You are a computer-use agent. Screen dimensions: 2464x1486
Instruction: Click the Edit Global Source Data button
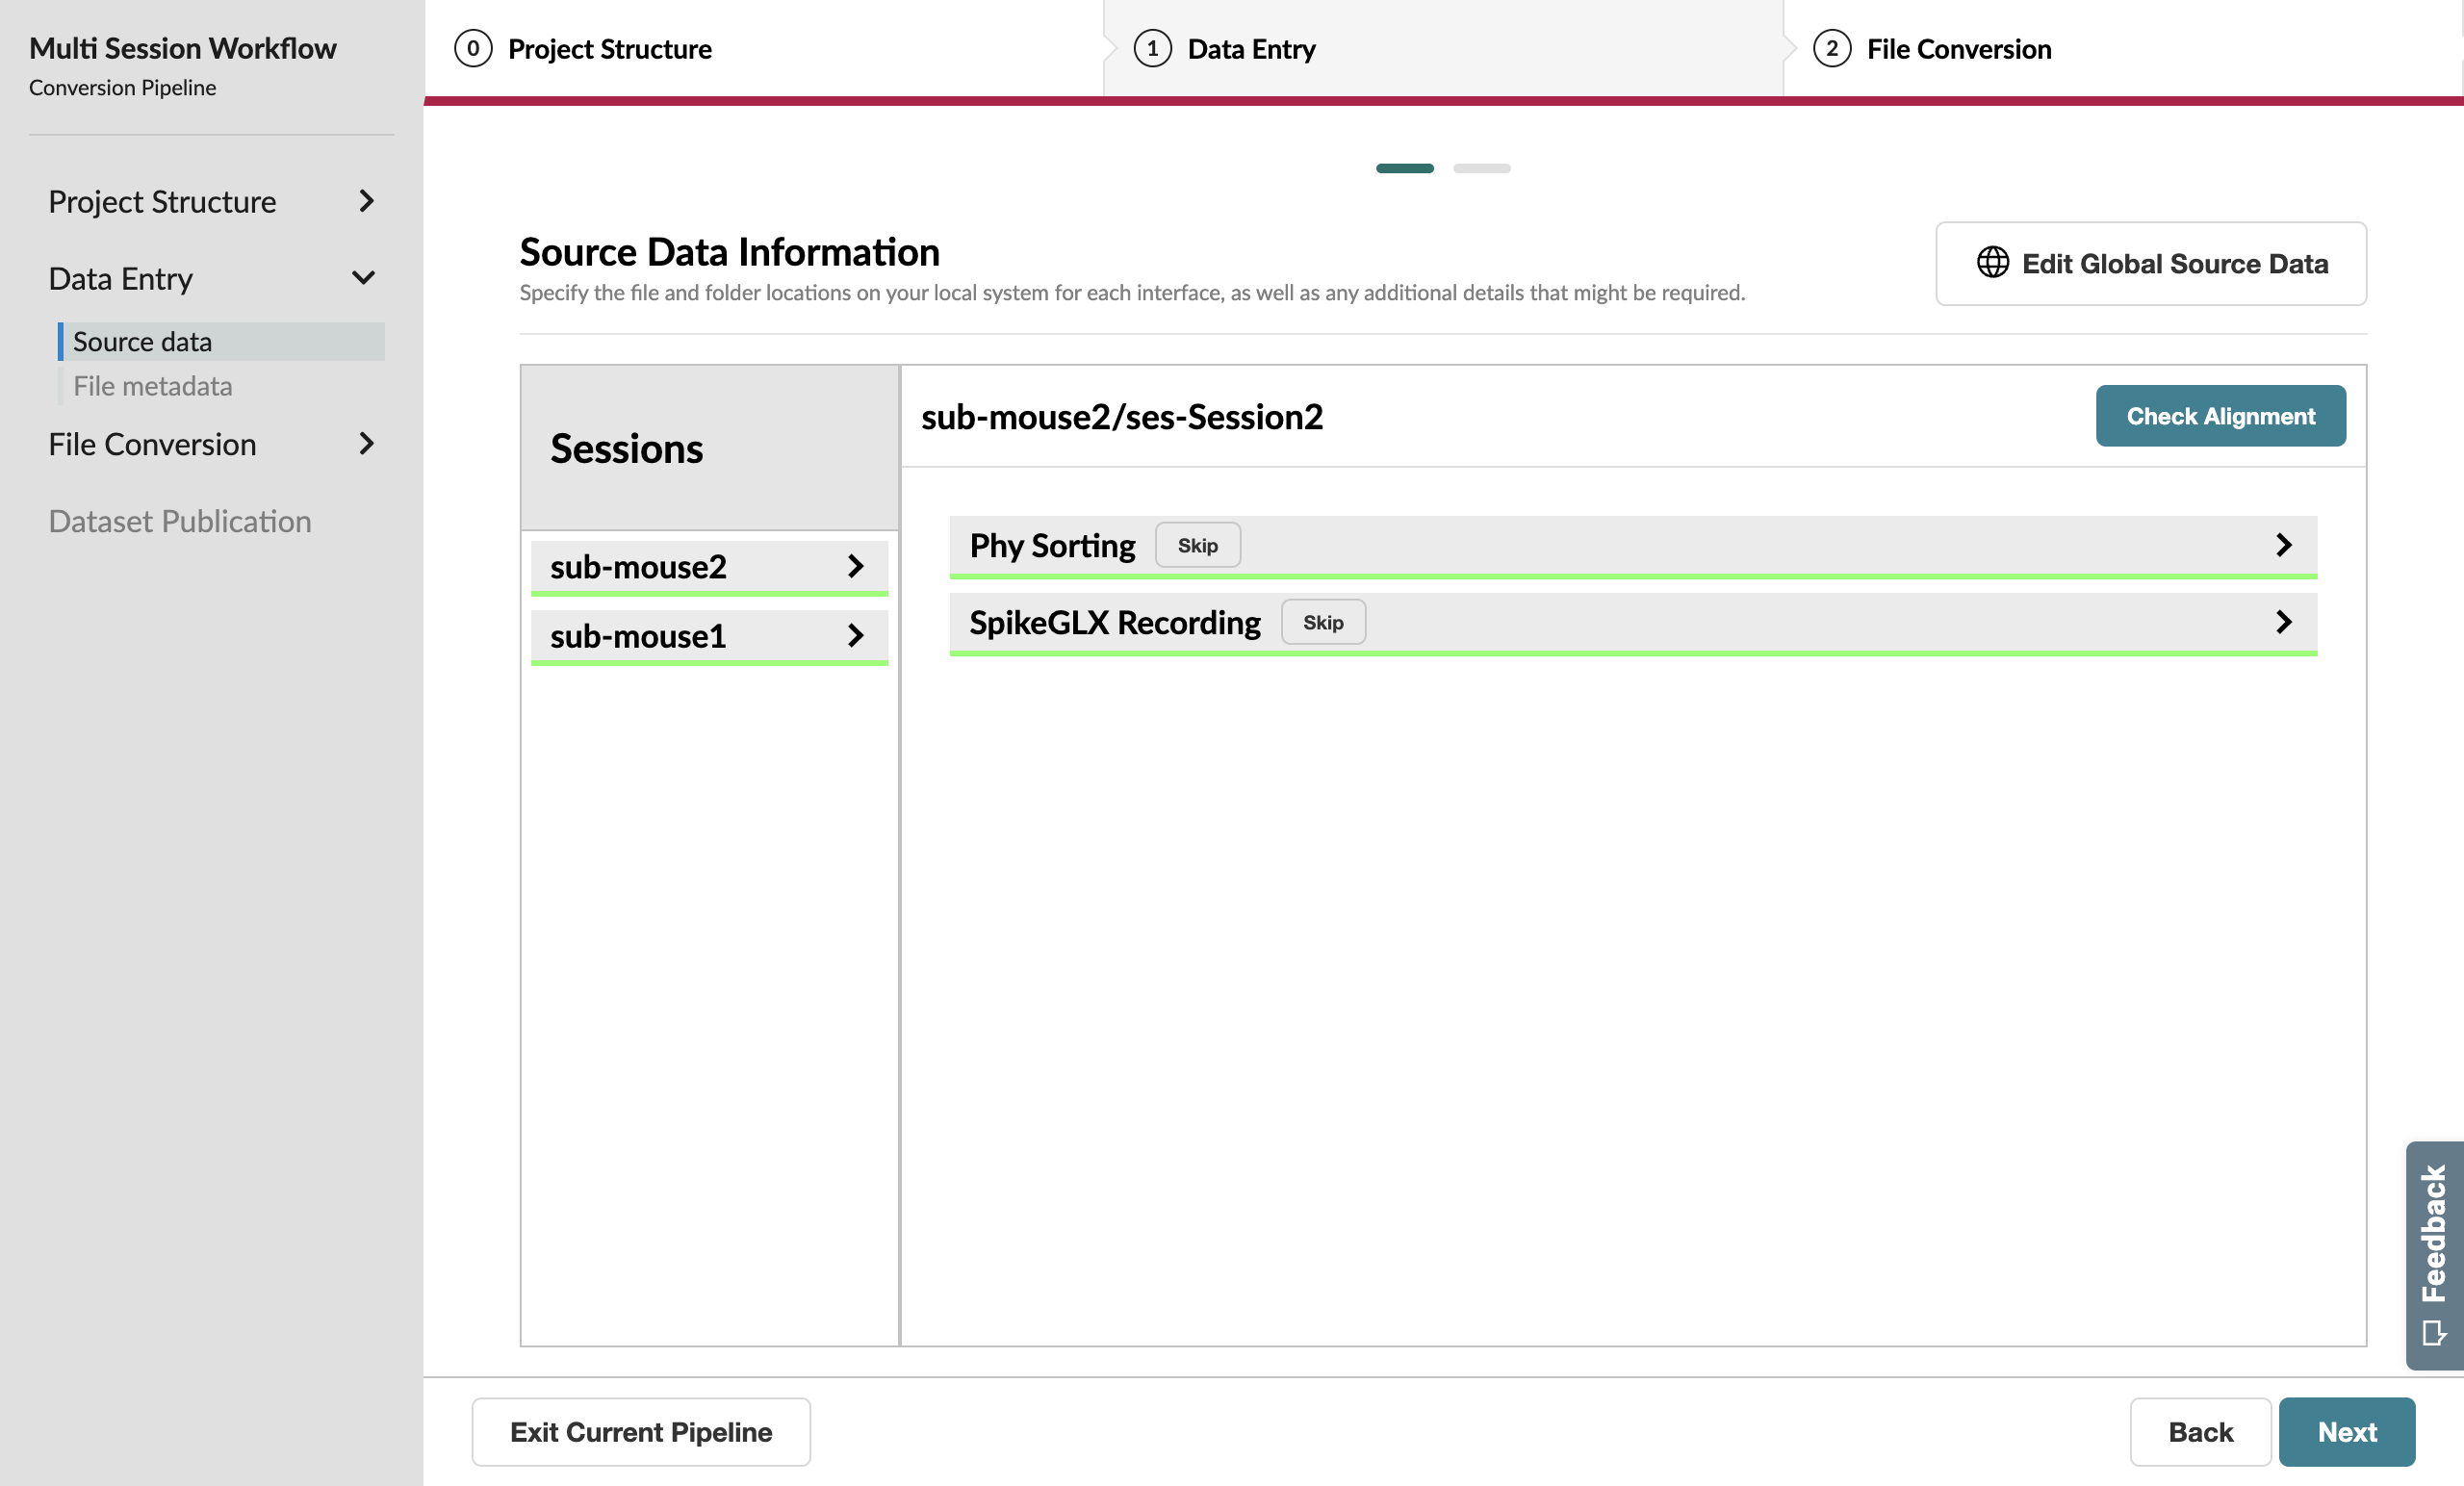point(2150,263)
